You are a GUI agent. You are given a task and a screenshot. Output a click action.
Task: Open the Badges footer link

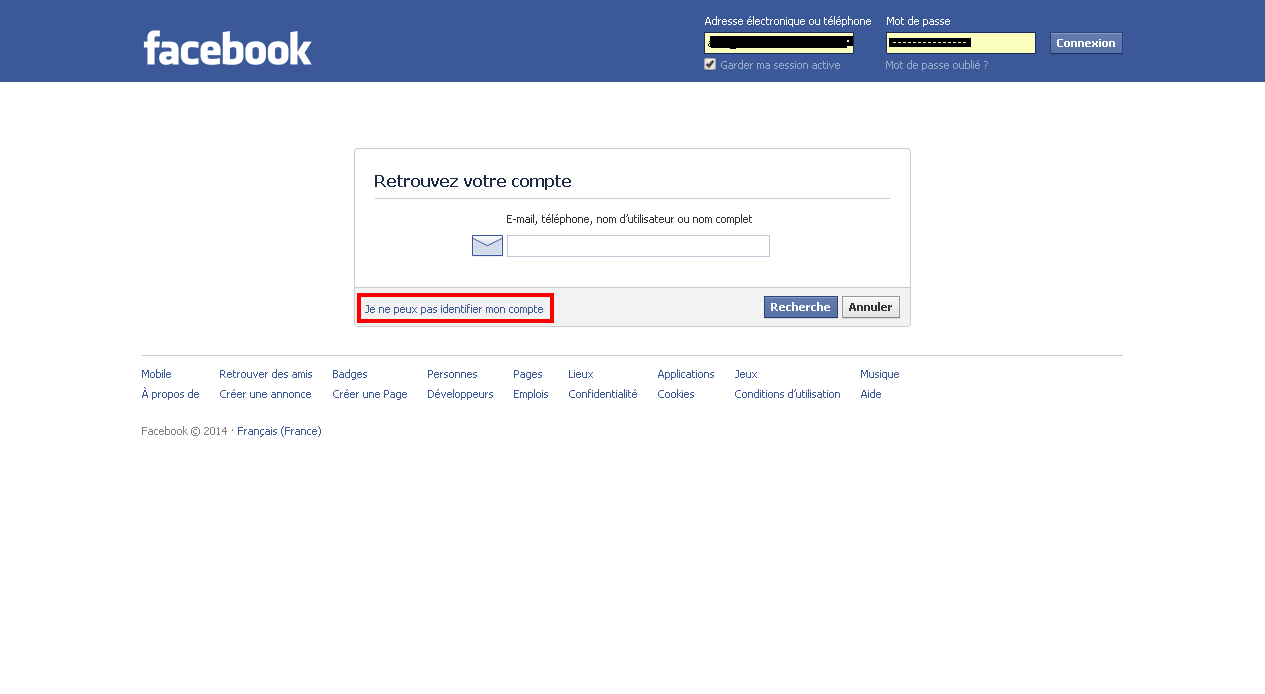(x=350, y=374)
